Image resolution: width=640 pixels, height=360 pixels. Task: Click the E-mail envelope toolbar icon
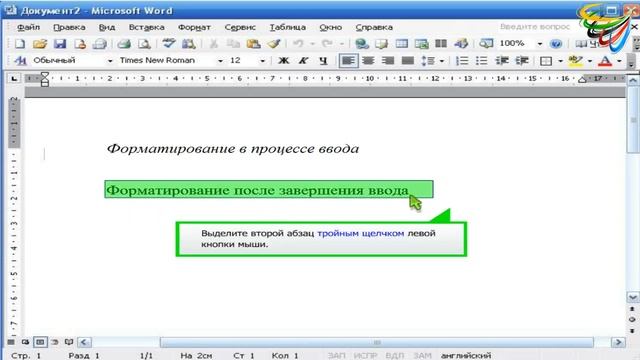100,44
